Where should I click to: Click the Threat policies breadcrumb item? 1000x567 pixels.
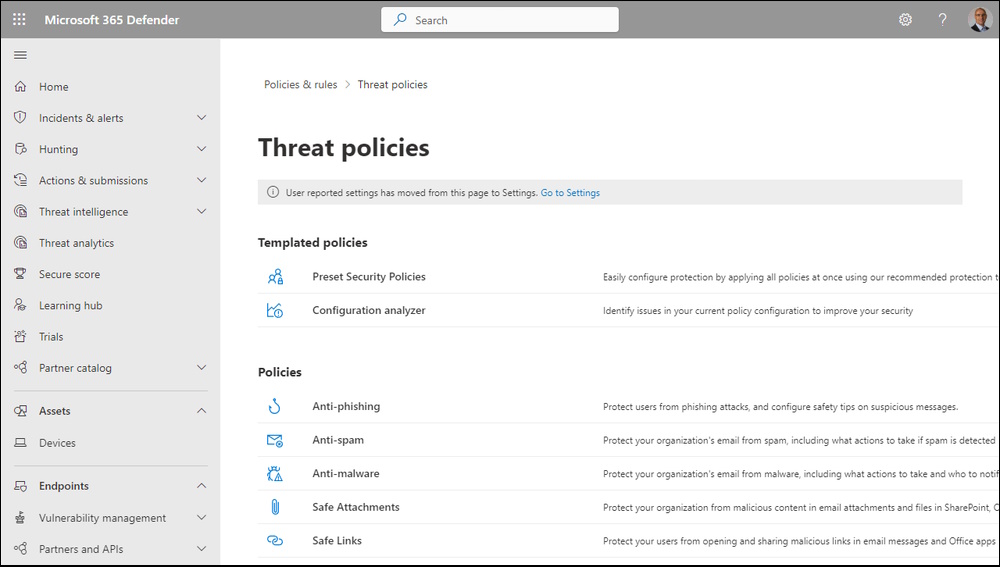pyautogui.click(x=392, y=84)
